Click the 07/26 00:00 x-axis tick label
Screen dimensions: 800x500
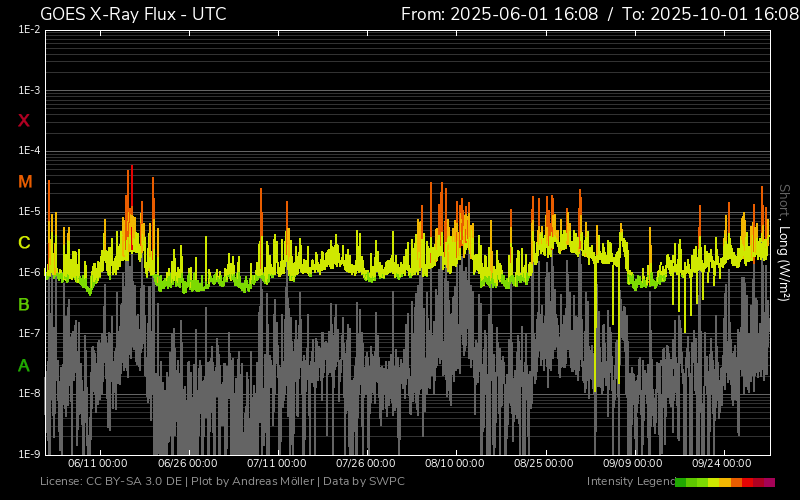[x=365, y=463]
